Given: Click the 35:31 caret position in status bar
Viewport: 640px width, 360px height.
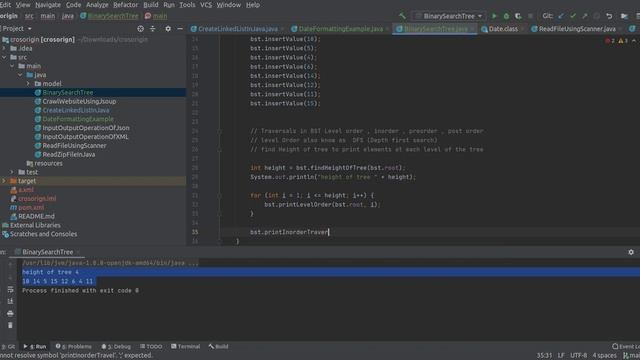Looking at the screenshot, I should click(544, 356).
